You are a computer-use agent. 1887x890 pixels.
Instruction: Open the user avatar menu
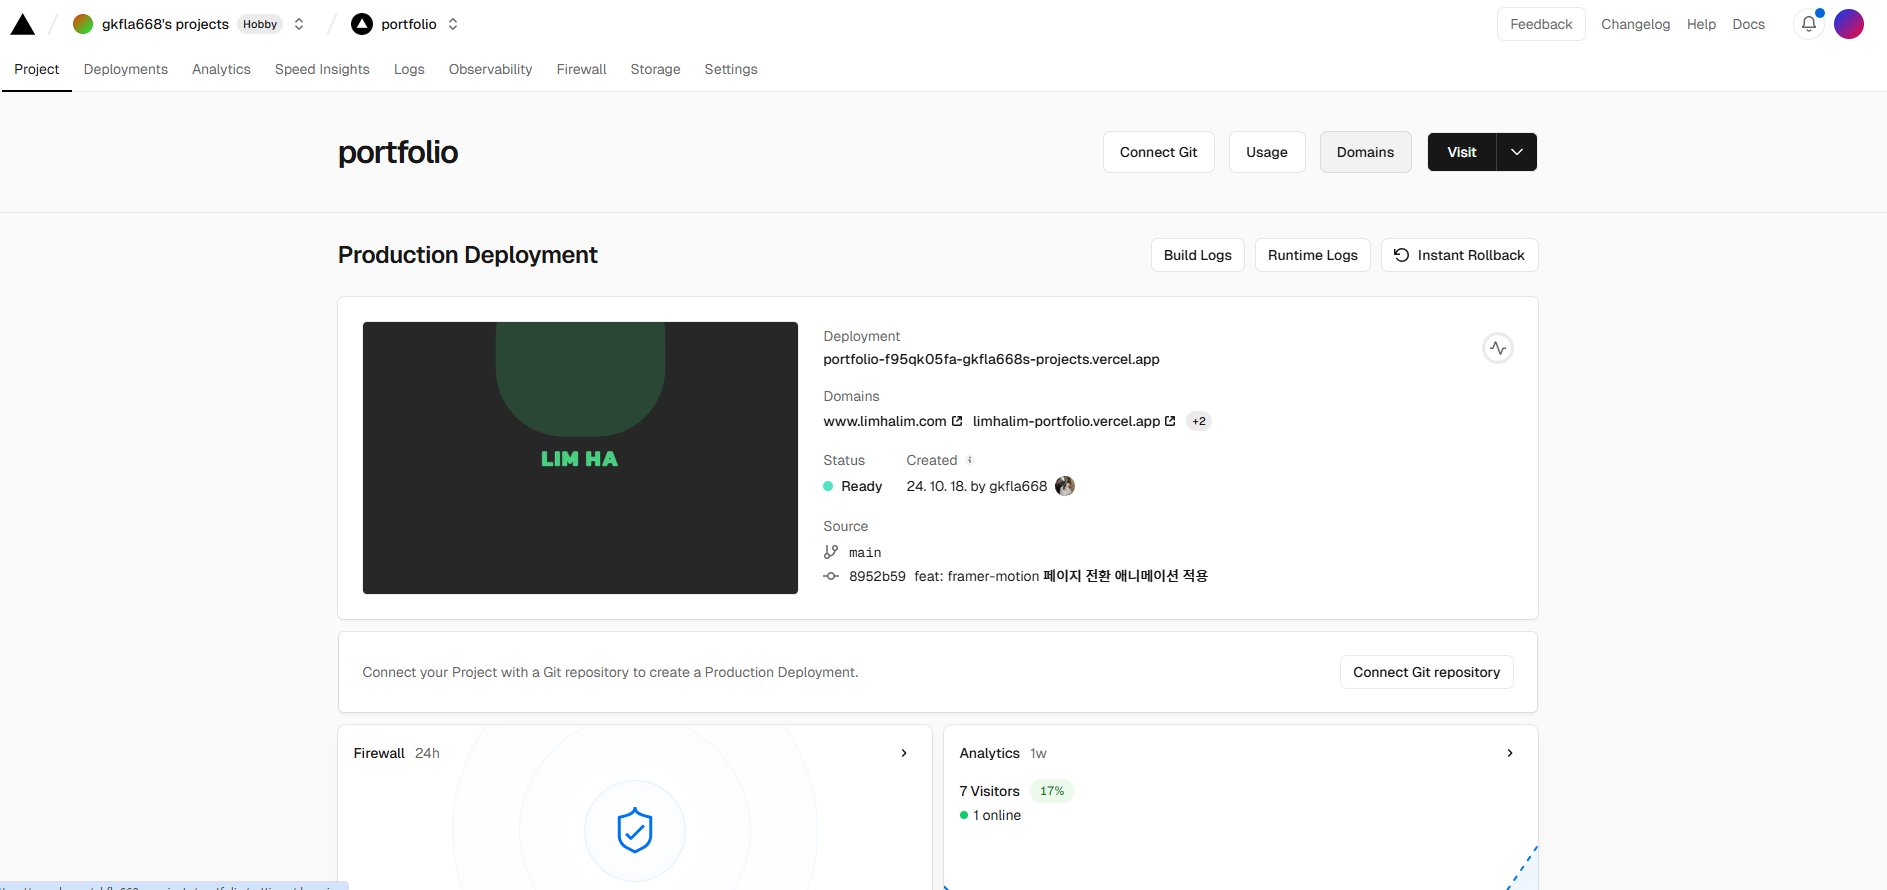pyautogui.click(x=1849, y=24)
